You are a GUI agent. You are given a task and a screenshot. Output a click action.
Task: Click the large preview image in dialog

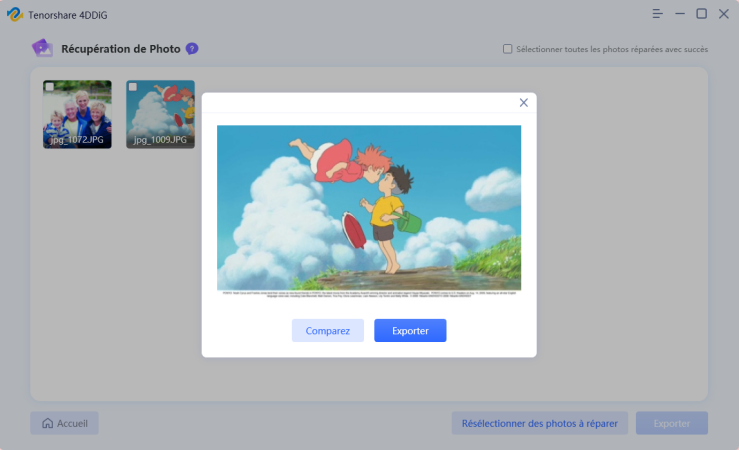tap(369, 211)
